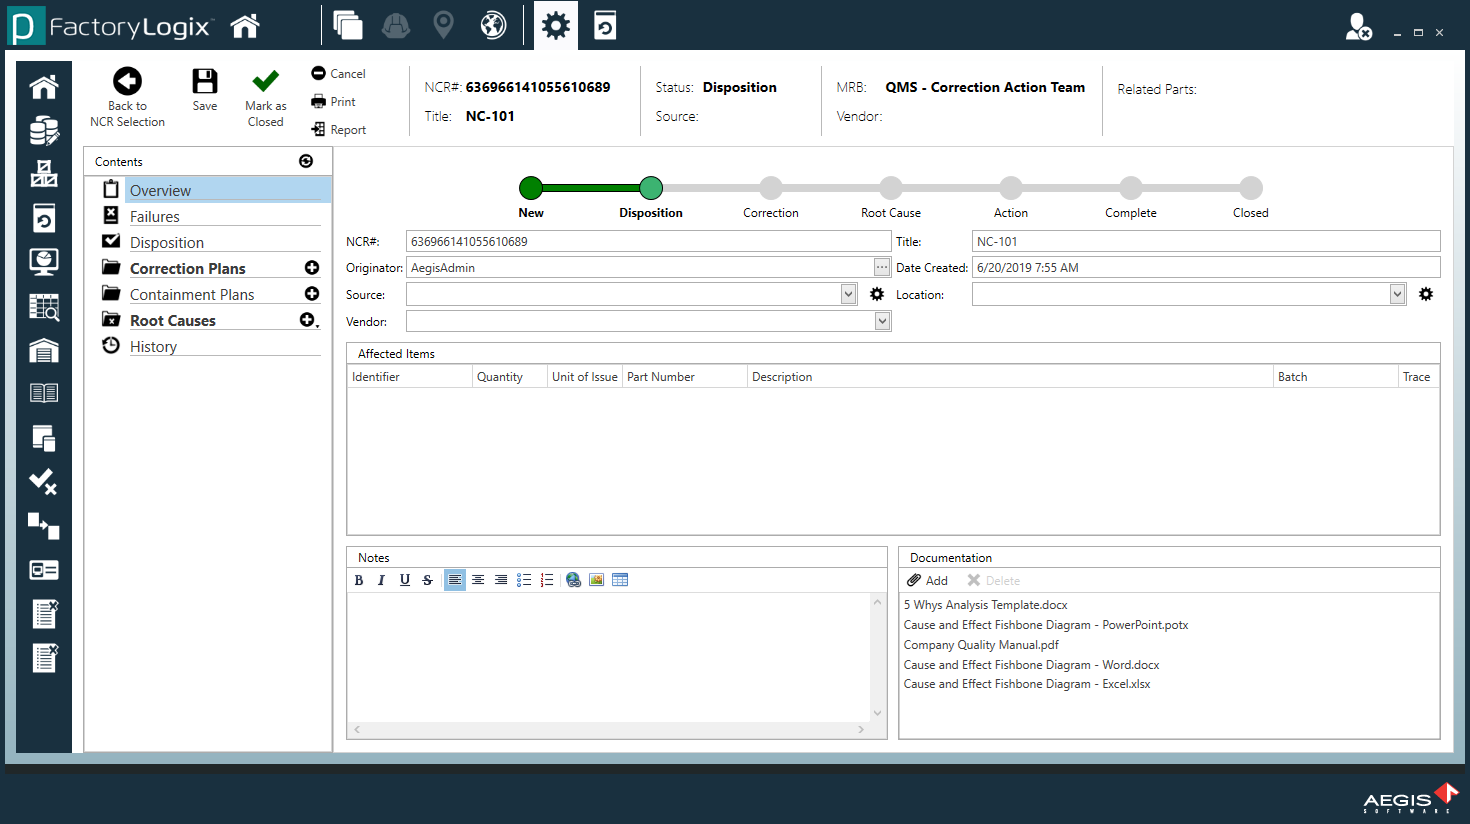This screenshot has height=824, width=1470.
Task: Click into the Title input field
Action: coord(1205,241)
